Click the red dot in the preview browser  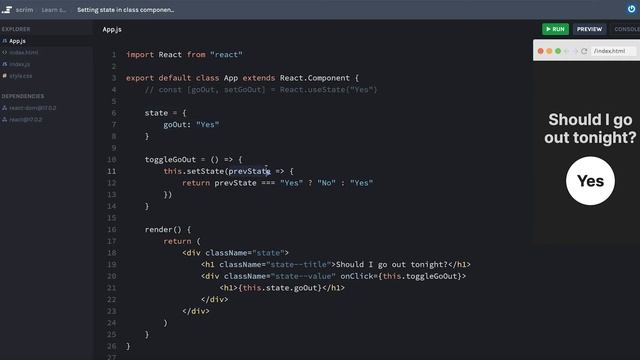click(540, 51)
